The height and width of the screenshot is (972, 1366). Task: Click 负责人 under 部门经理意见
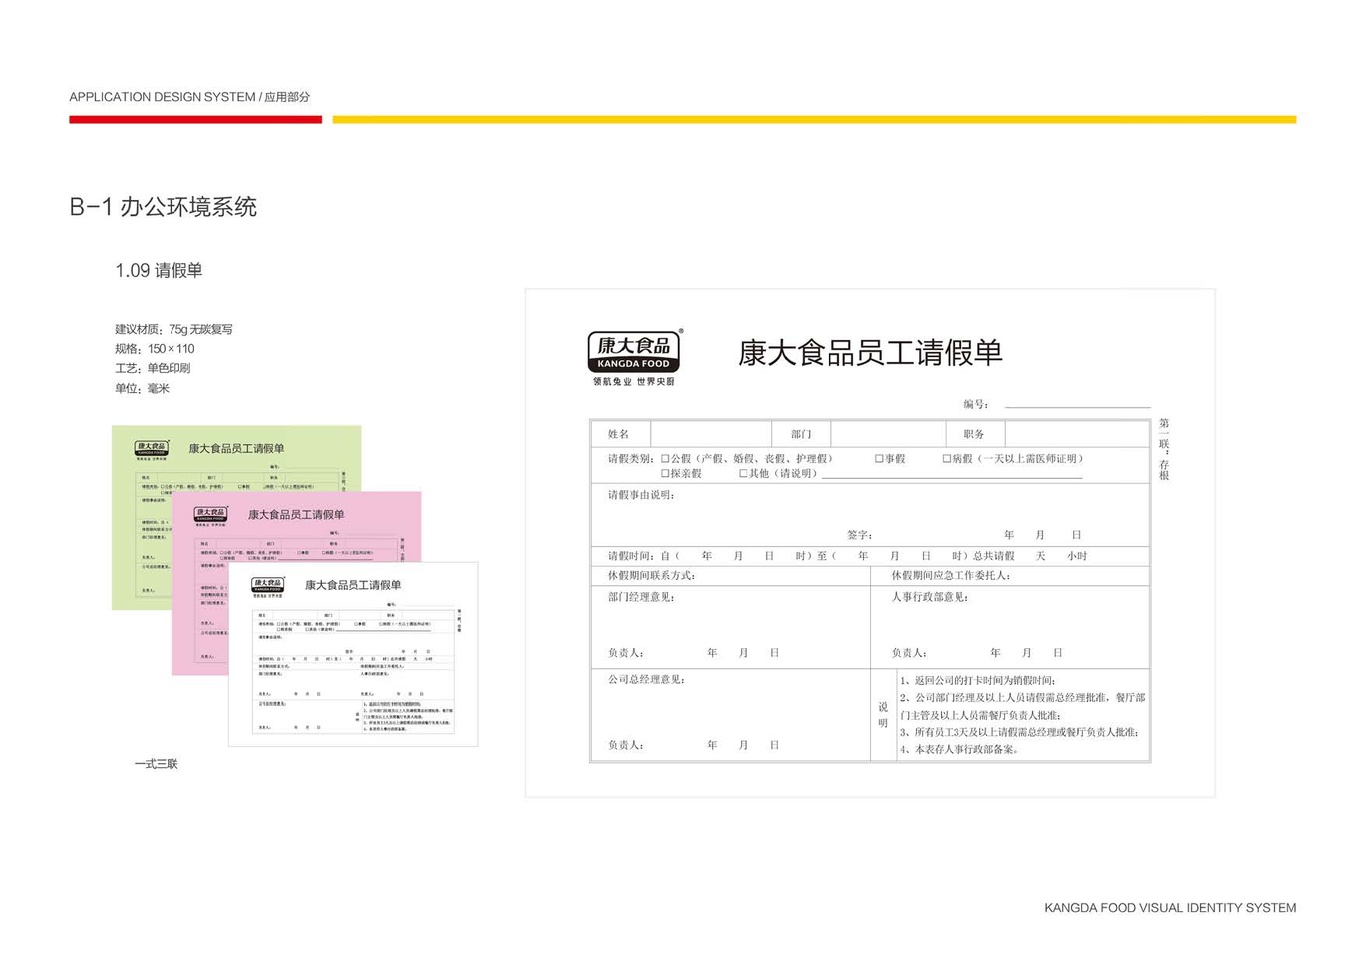coord(626,653)
